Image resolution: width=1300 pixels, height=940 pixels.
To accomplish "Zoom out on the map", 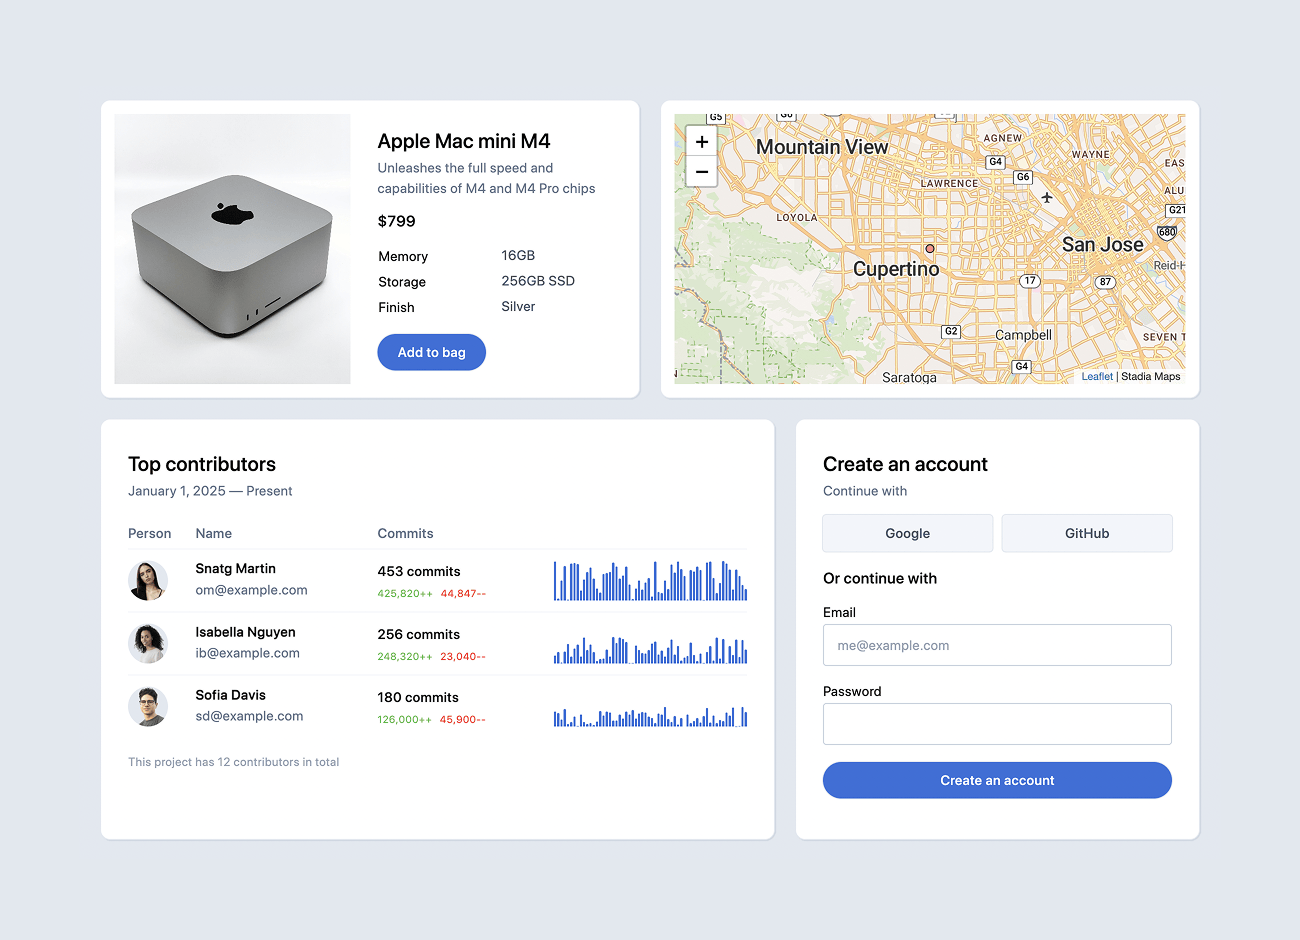I will tap(702, 172).
